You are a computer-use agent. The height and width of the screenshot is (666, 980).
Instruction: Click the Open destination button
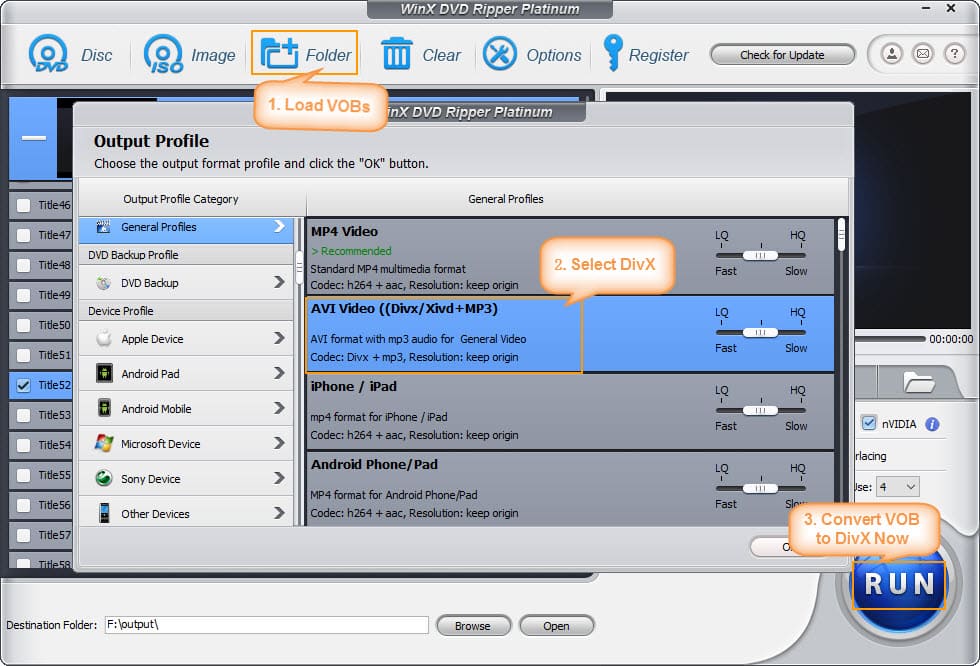[556, 625]
